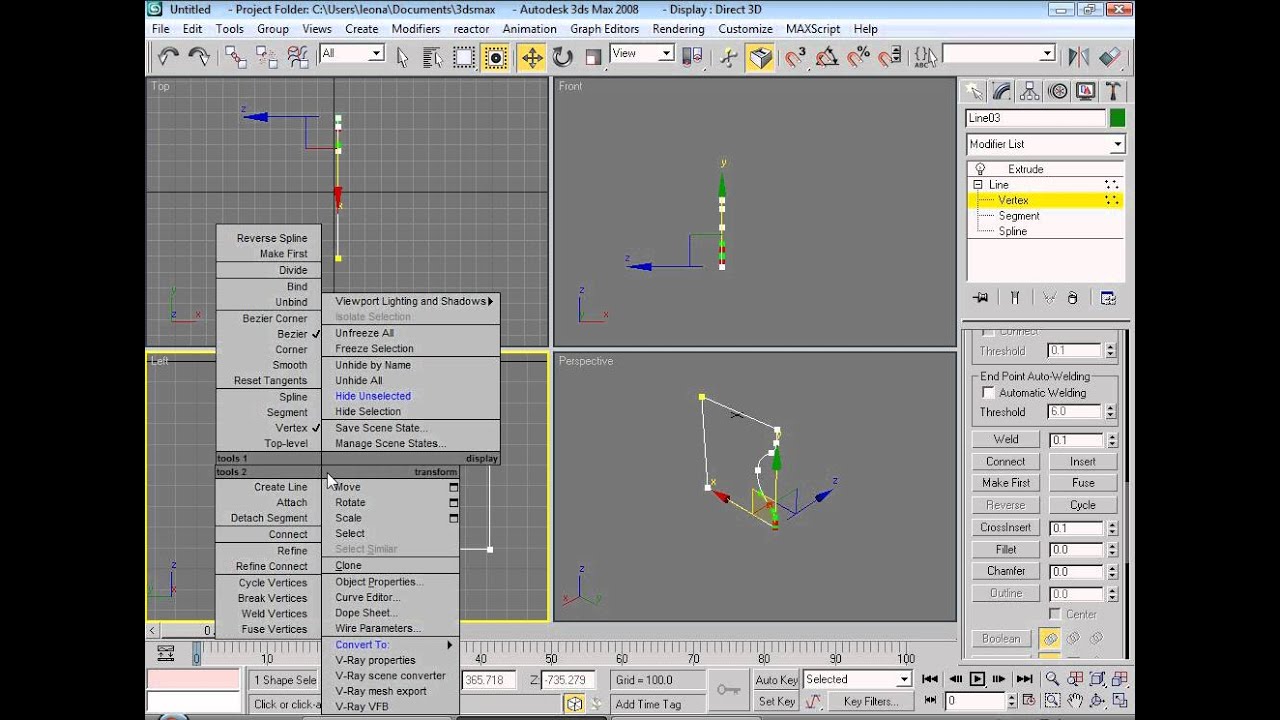Select the Spline sub-object in modifier stack

1012,231
